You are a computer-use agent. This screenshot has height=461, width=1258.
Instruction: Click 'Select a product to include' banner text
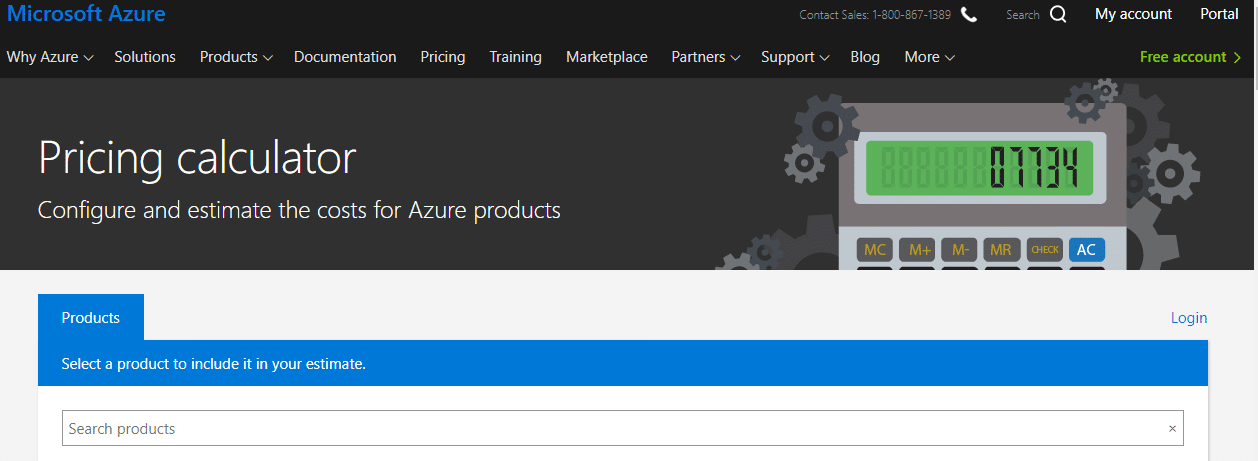(x=214, y=364)
